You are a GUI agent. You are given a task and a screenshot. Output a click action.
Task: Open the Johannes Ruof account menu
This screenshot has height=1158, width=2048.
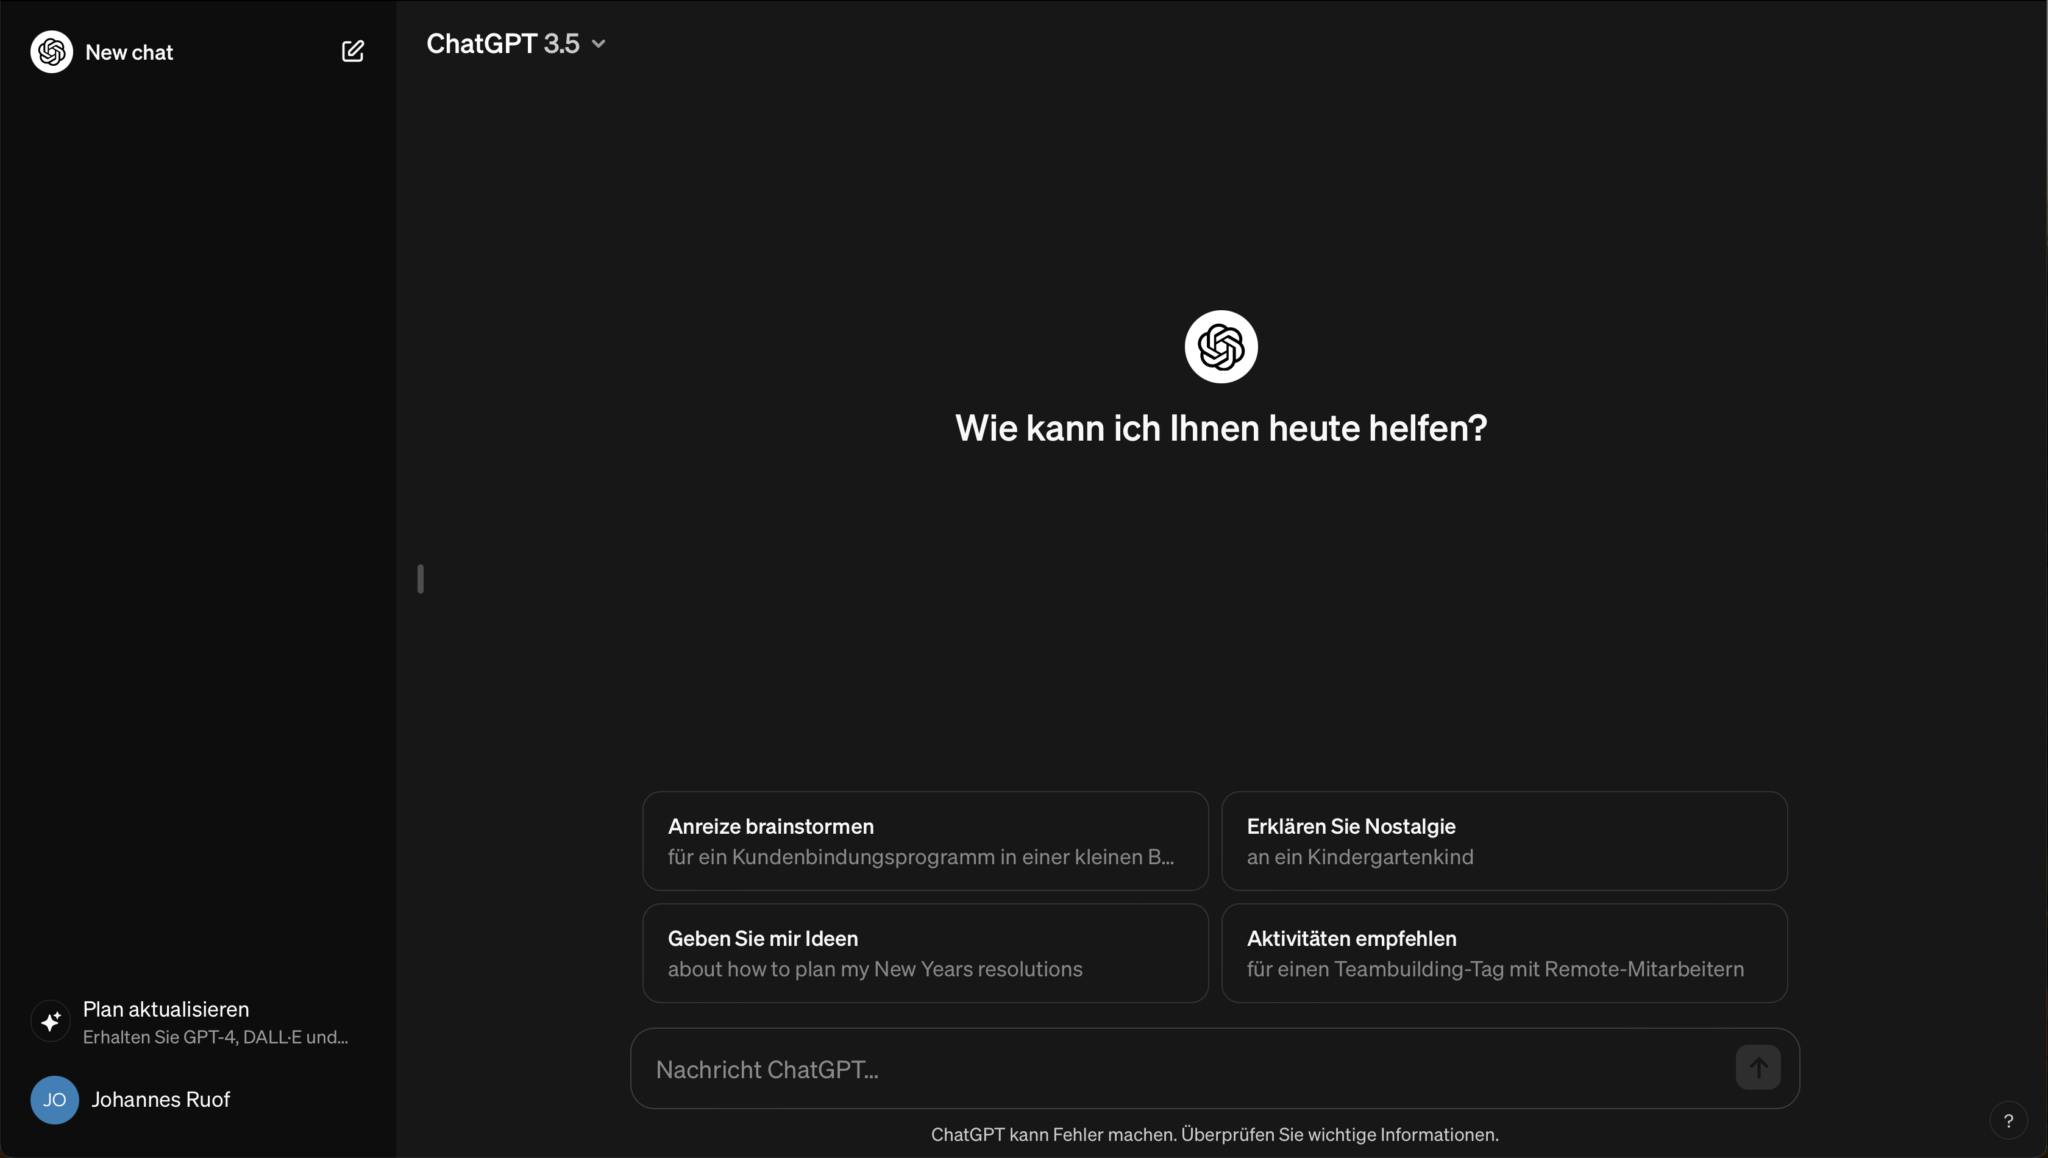click(162, 1100)
